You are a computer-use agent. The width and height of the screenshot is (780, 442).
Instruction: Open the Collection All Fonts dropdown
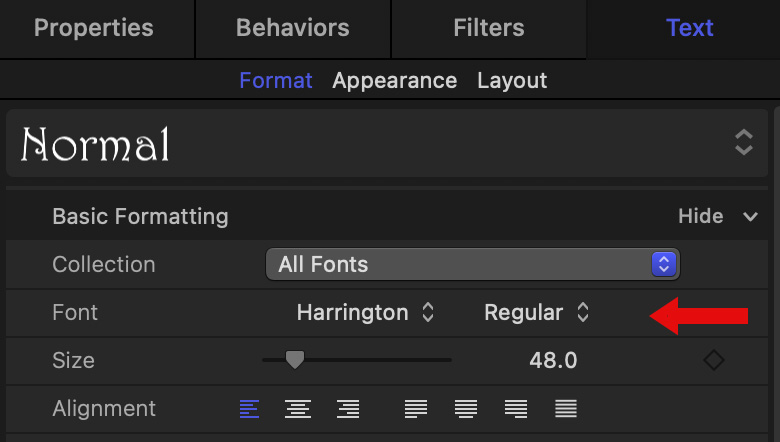click(x=472, y=264)
